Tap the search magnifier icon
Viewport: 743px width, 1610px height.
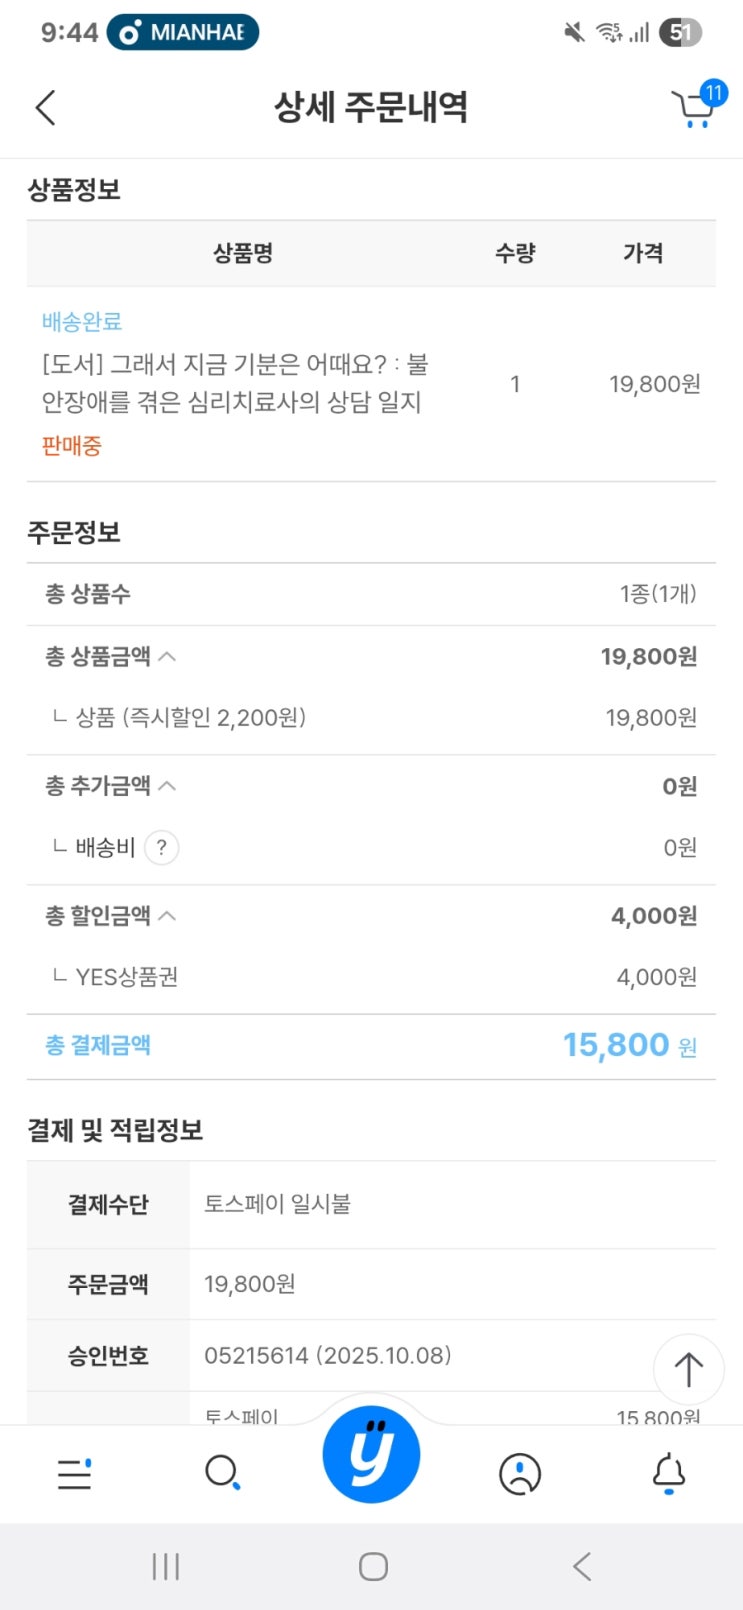coord(222,1473)
